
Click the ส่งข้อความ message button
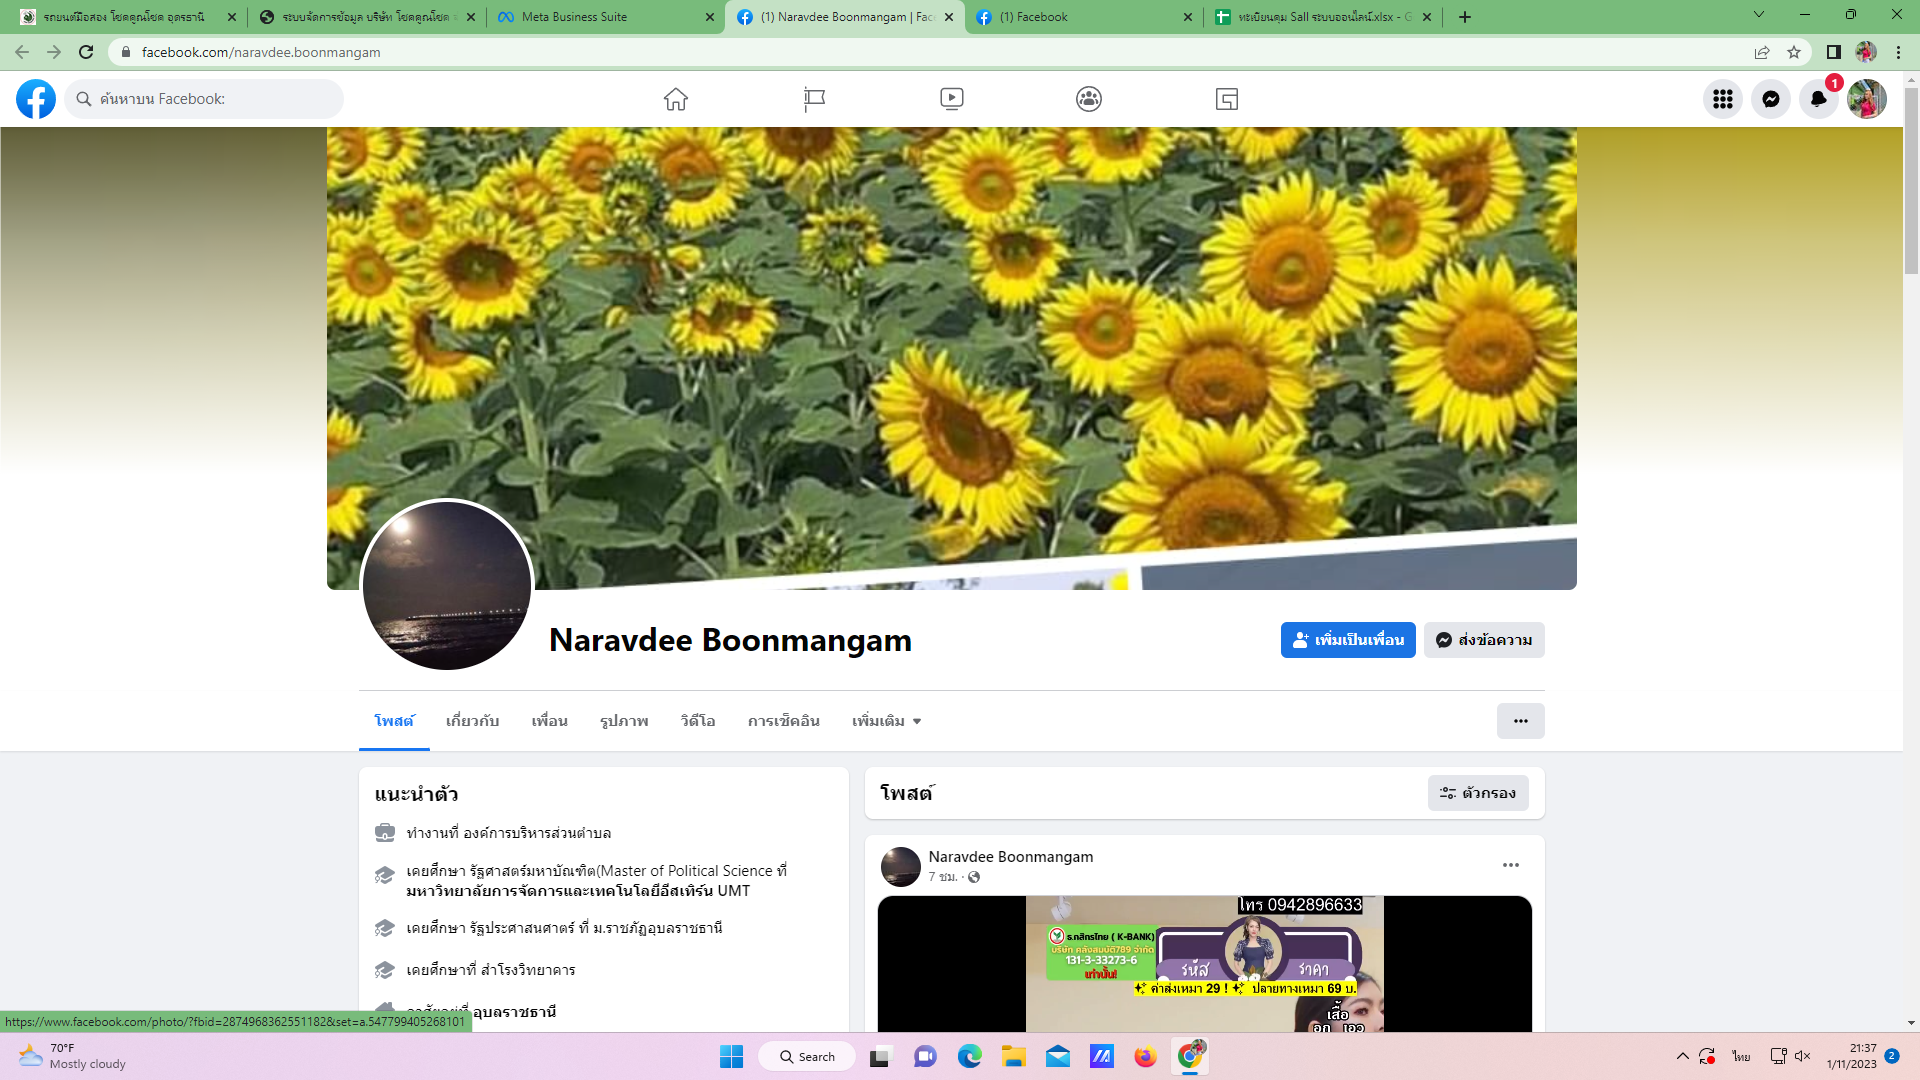point(1484,640)
